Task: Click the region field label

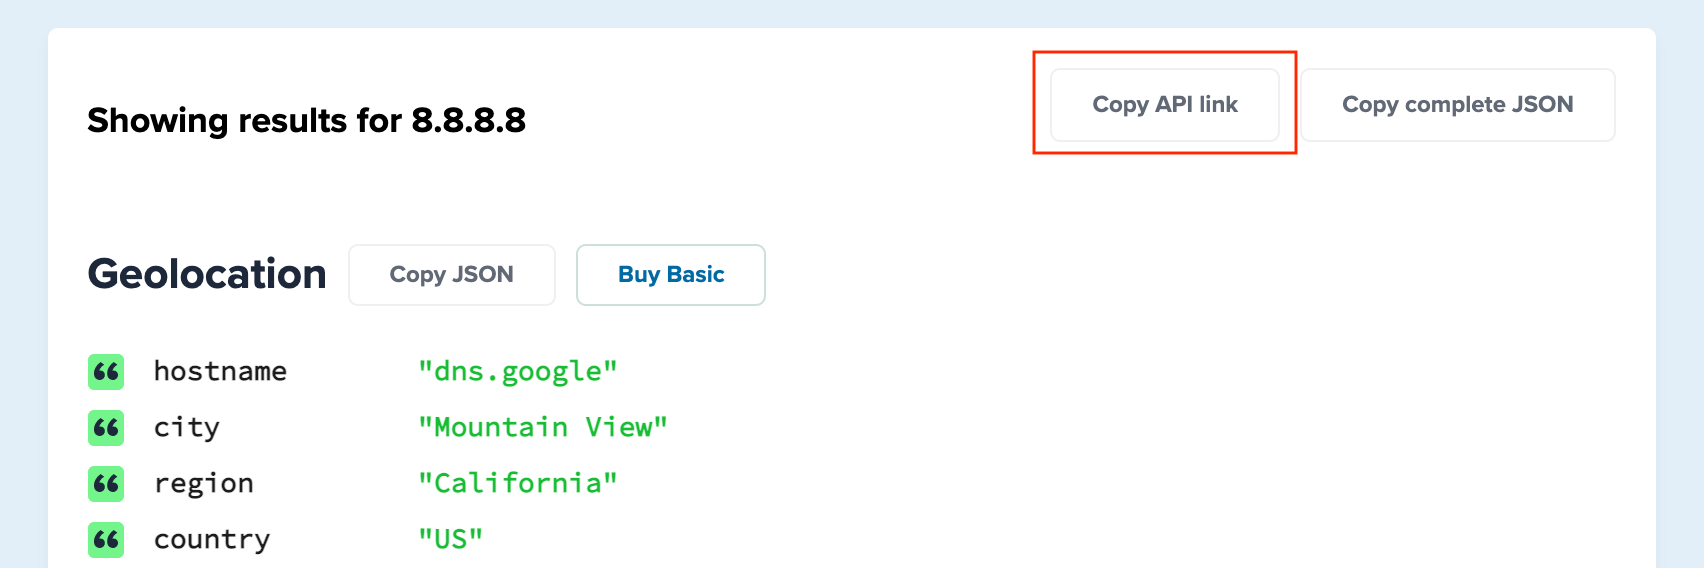Action: 204,484
